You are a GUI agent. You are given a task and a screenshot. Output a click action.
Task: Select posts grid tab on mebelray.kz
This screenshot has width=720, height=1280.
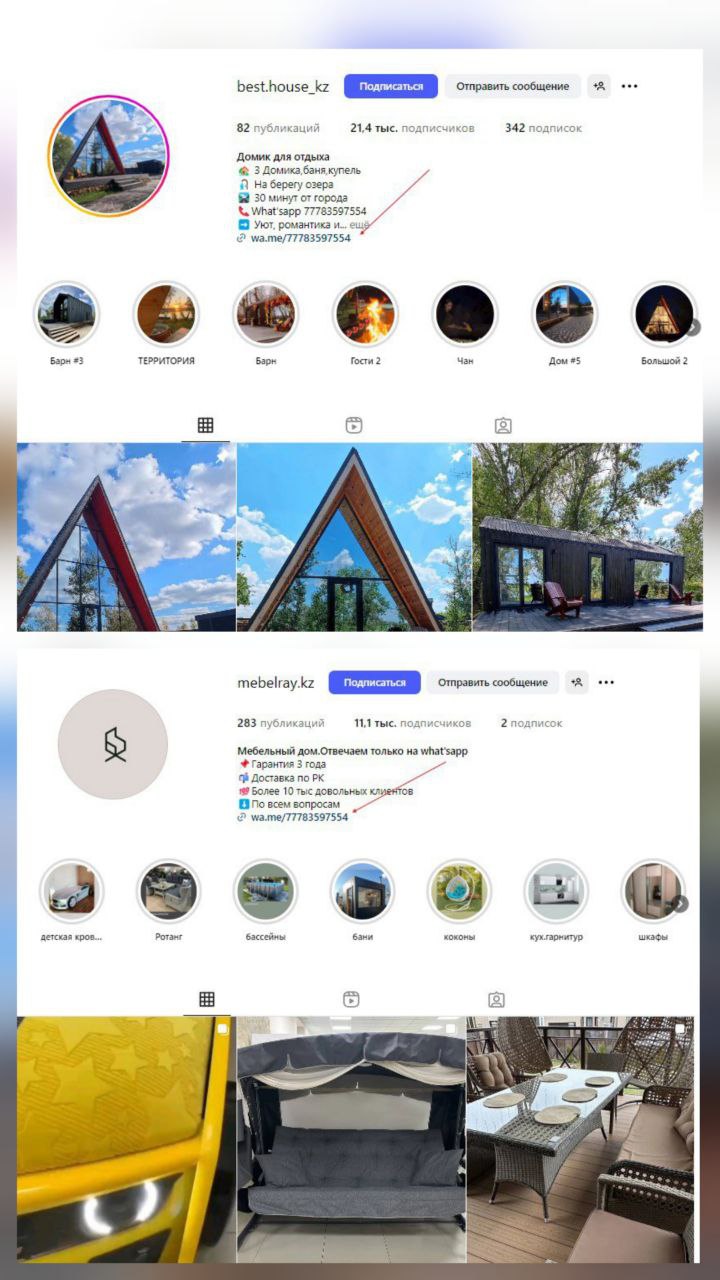point(206,999)
